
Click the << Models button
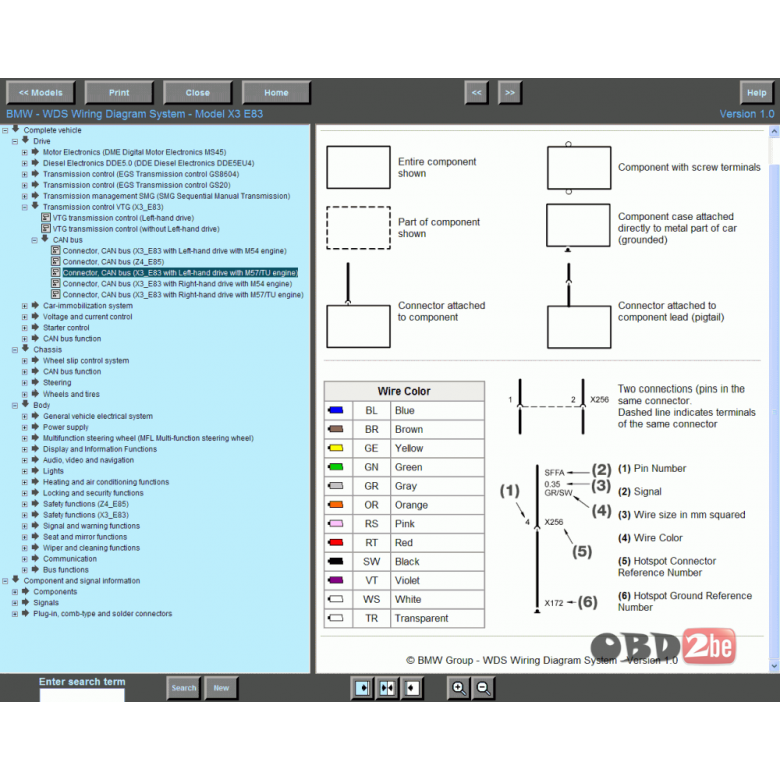pos(41,93)
